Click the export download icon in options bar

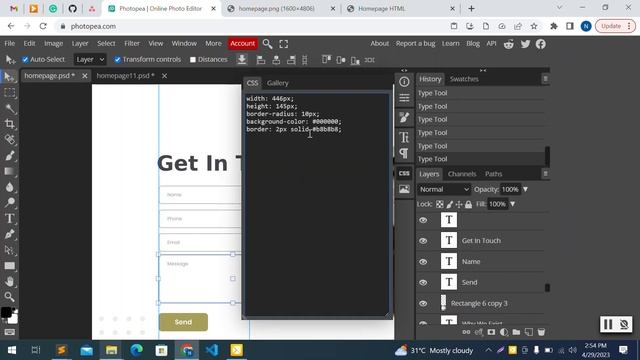[x=242, y=60]
